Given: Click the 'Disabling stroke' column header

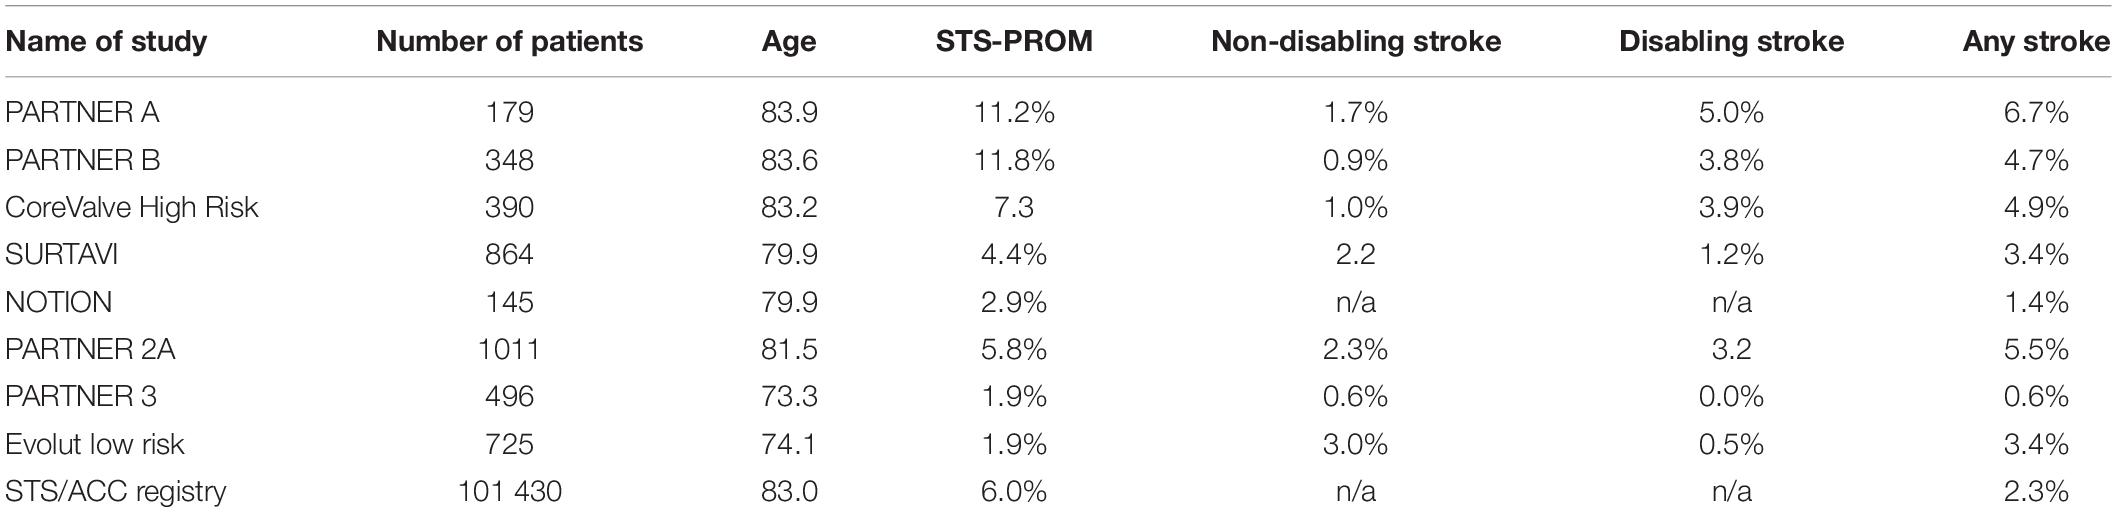Looking at the screenshot, I should coord(1731,41).
